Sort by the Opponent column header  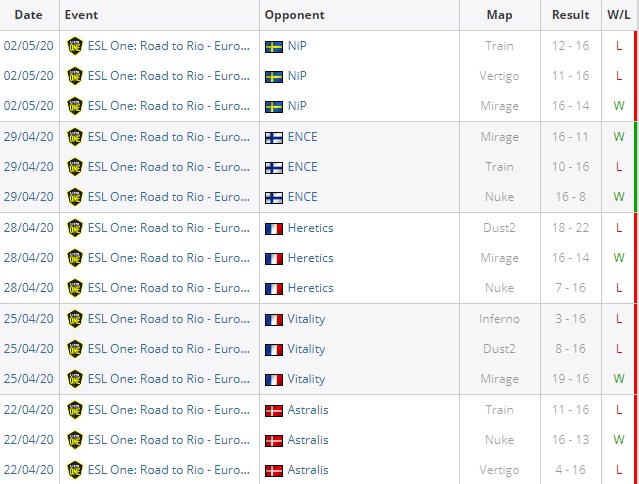pyautogui.click(x=295, y=15)
